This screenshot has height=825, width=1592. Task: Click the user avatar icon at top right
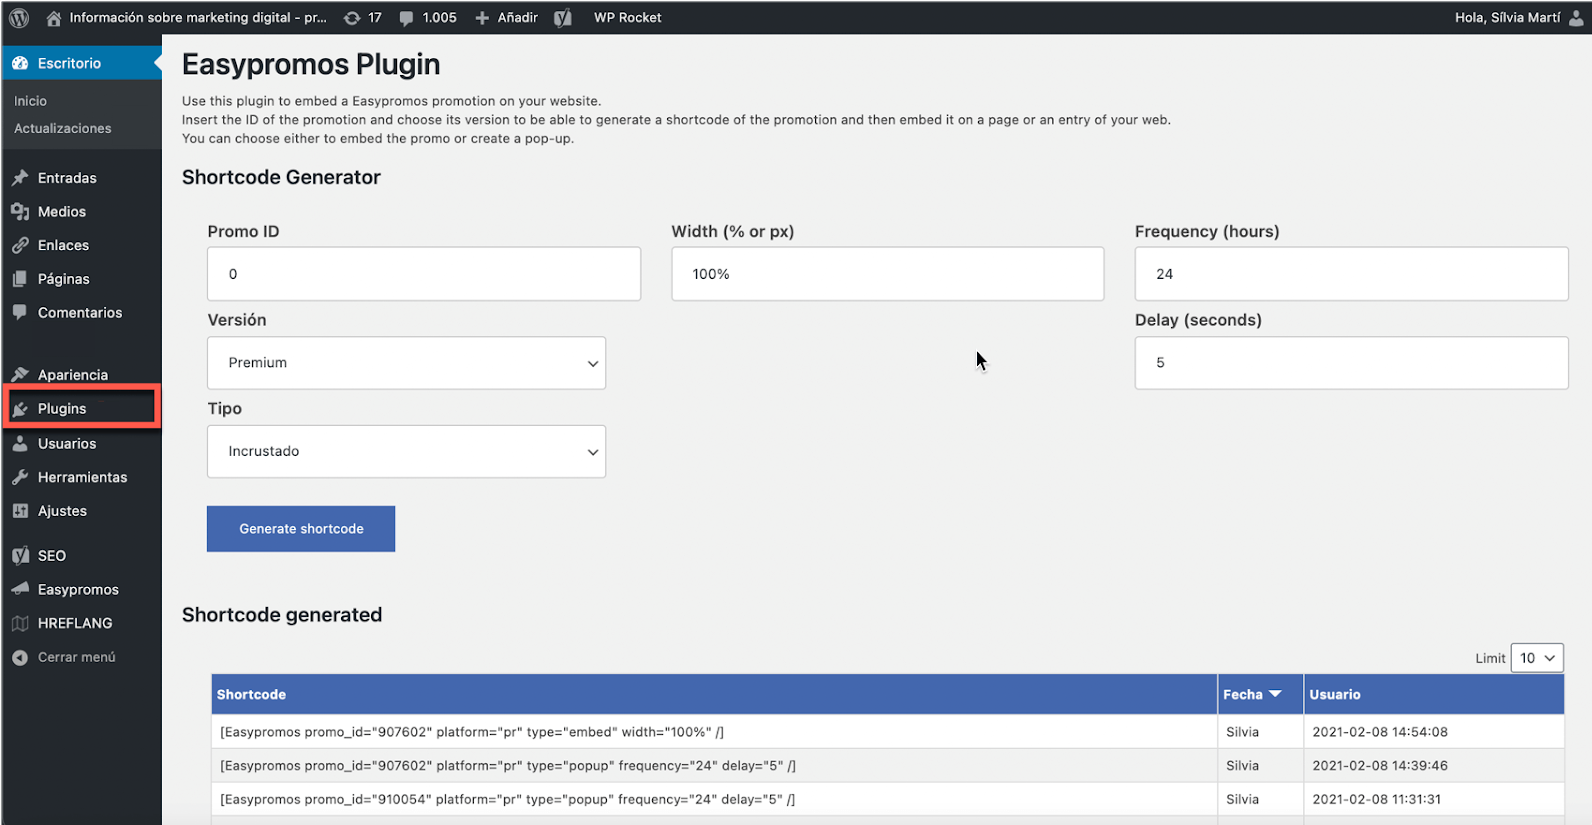pyautogui.click(x=1576, y=18)
